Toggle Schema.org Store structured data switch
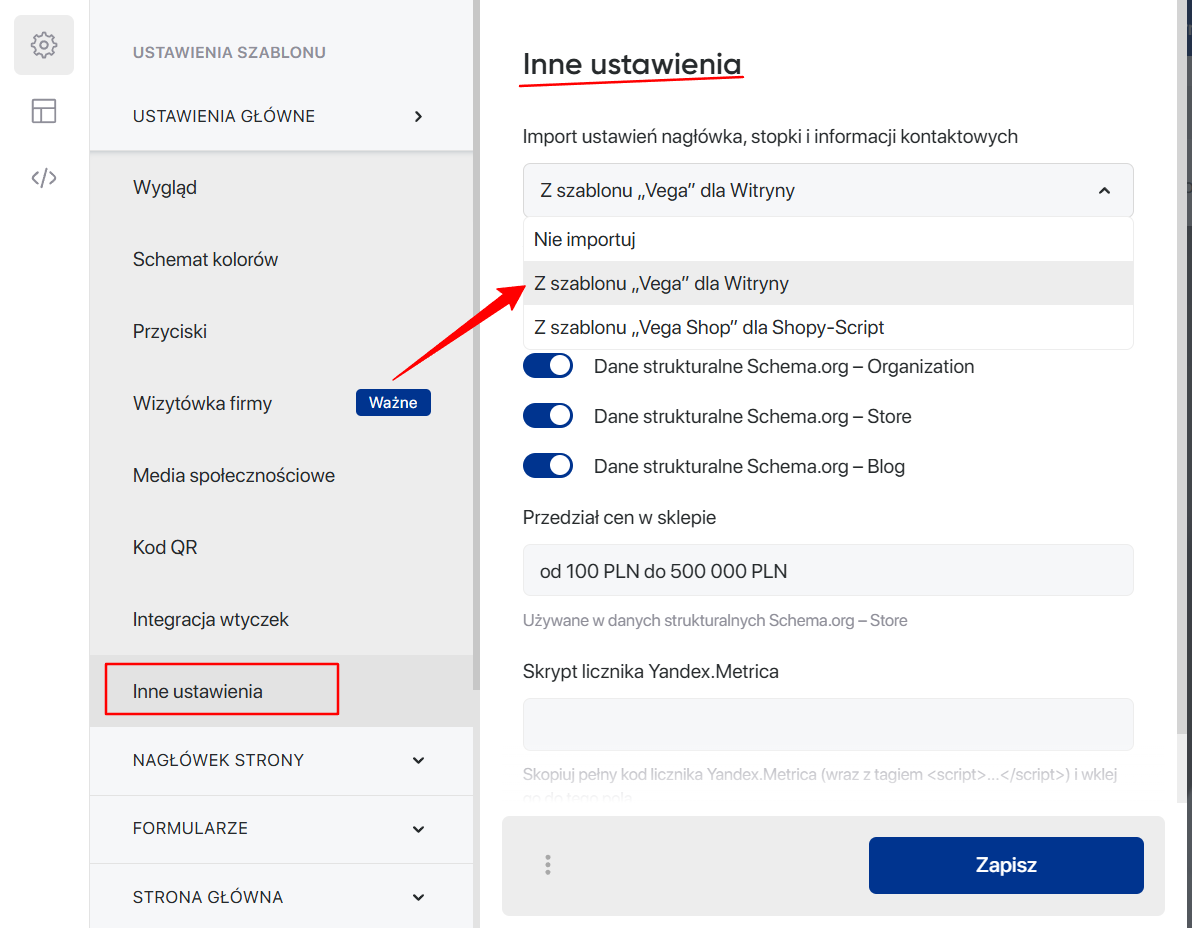Viewport: 1192px width, 928px height. pos(548,416)
